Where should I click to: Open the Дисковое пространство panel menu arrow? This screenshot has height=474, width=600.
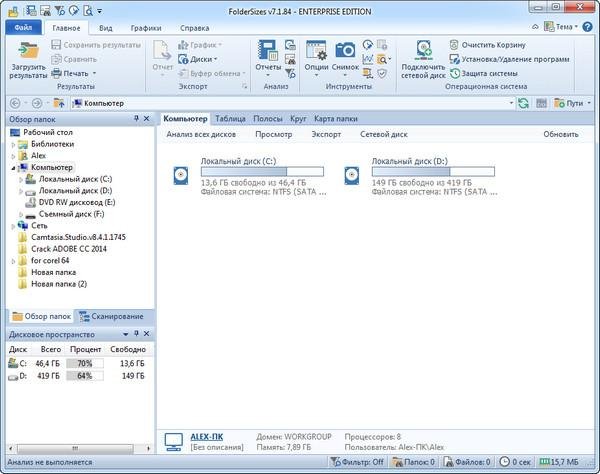(126, 334)
